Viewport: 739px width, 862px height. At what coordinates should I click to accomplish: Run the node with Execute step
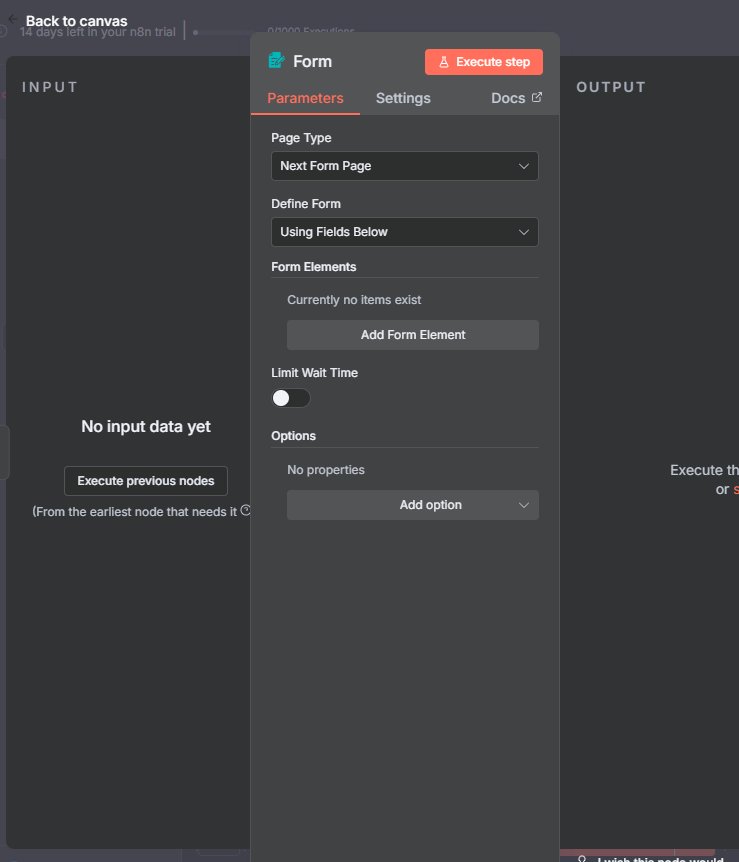[483, 62]
